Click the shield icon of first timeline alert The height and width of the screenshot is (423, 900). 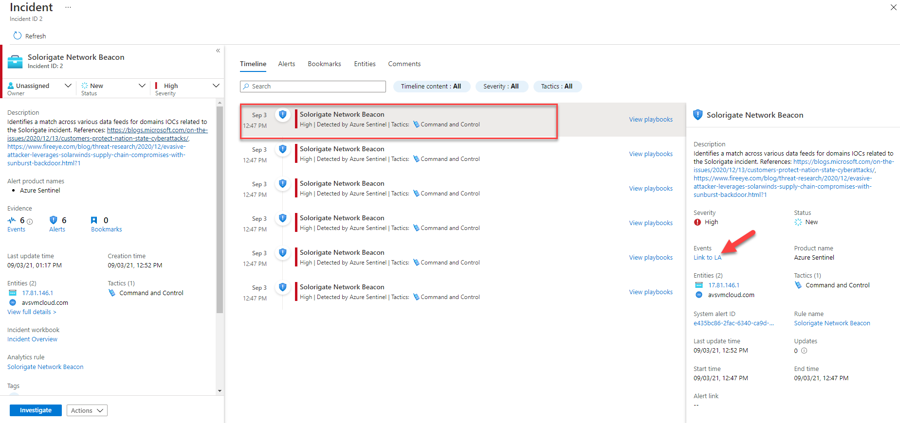pyautogui.click(x=283, y=116)
